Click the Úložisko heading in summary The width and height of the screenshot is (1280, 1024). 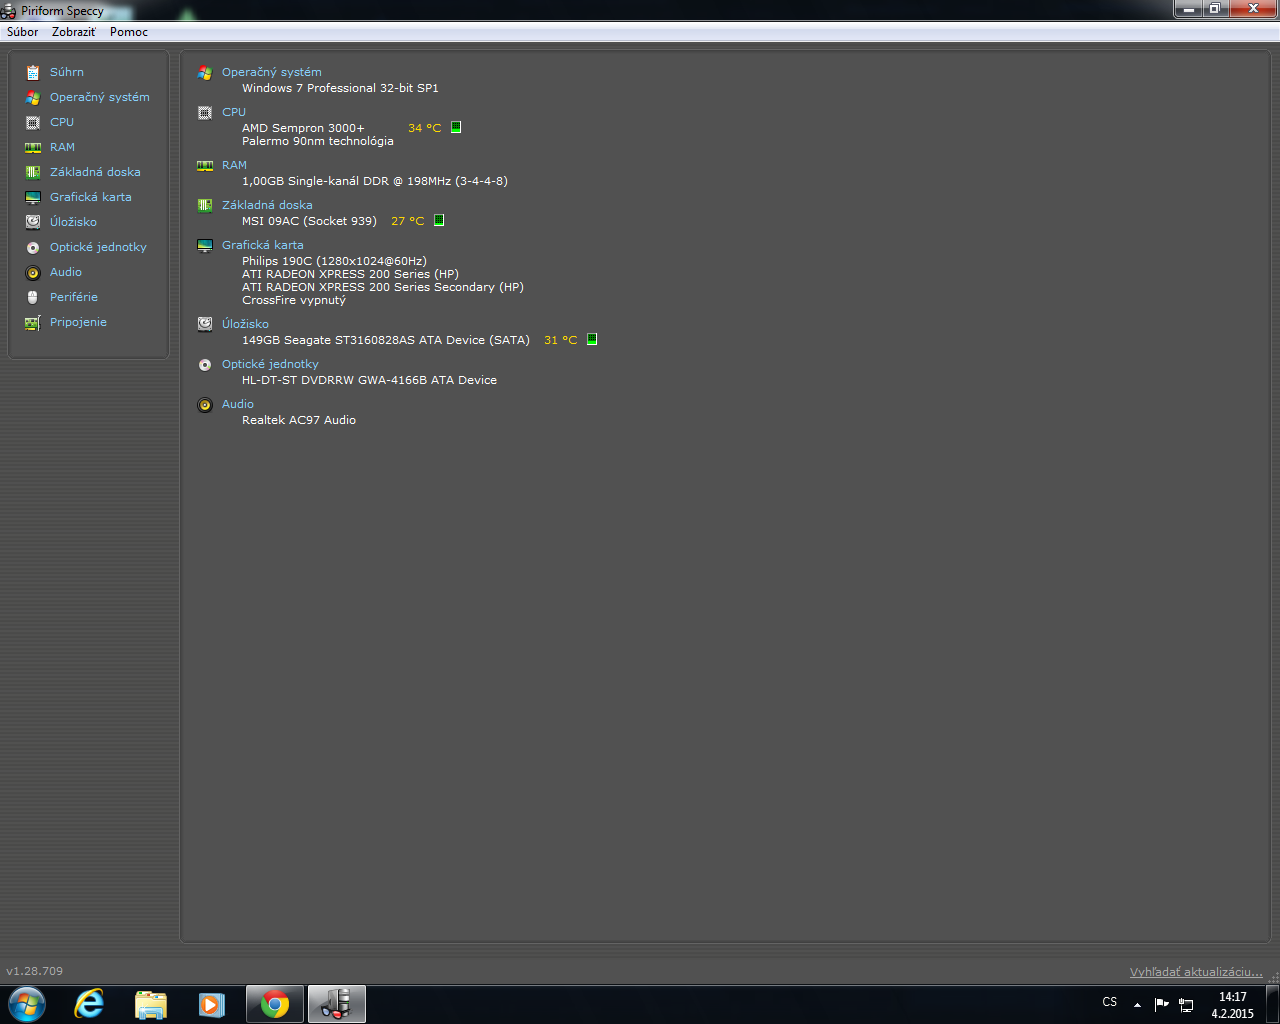tap(245, 324)
